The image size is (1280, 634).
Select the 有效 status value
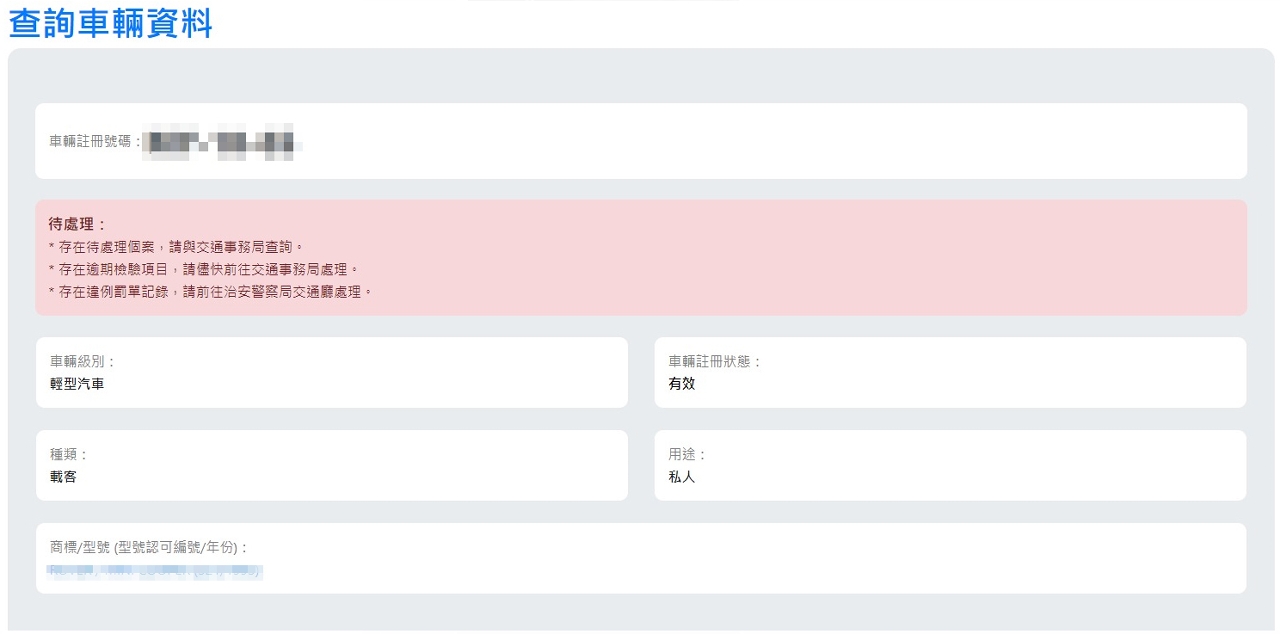(x=682, y=383)
